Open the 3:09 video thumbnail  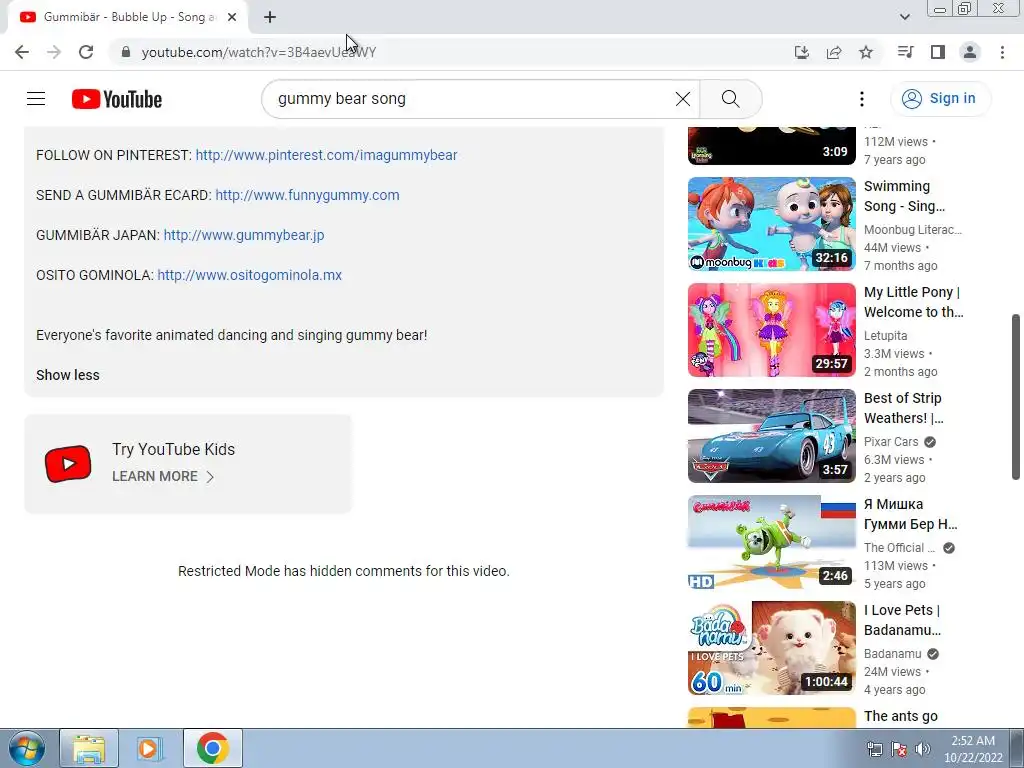[771, 145]
